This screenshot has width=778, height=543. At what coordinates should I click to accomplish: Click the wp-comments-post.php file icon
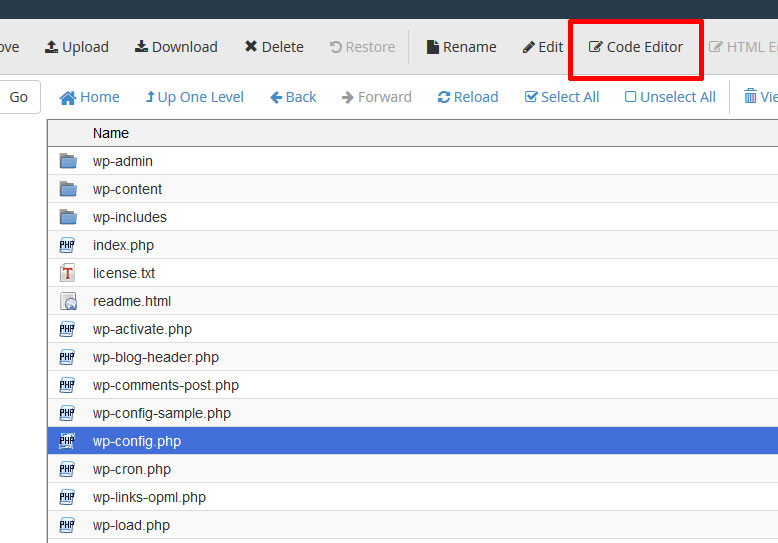tap(67, 385)
